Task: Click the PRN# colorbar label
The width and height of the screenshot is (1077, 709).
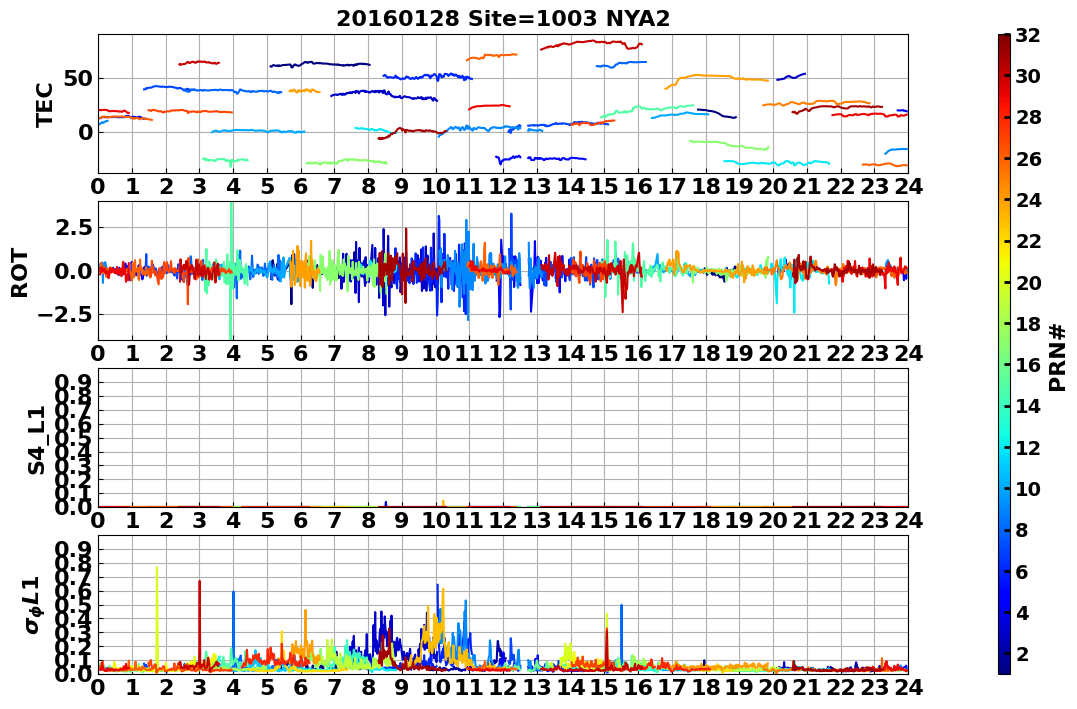Action: coord(1058,359)
